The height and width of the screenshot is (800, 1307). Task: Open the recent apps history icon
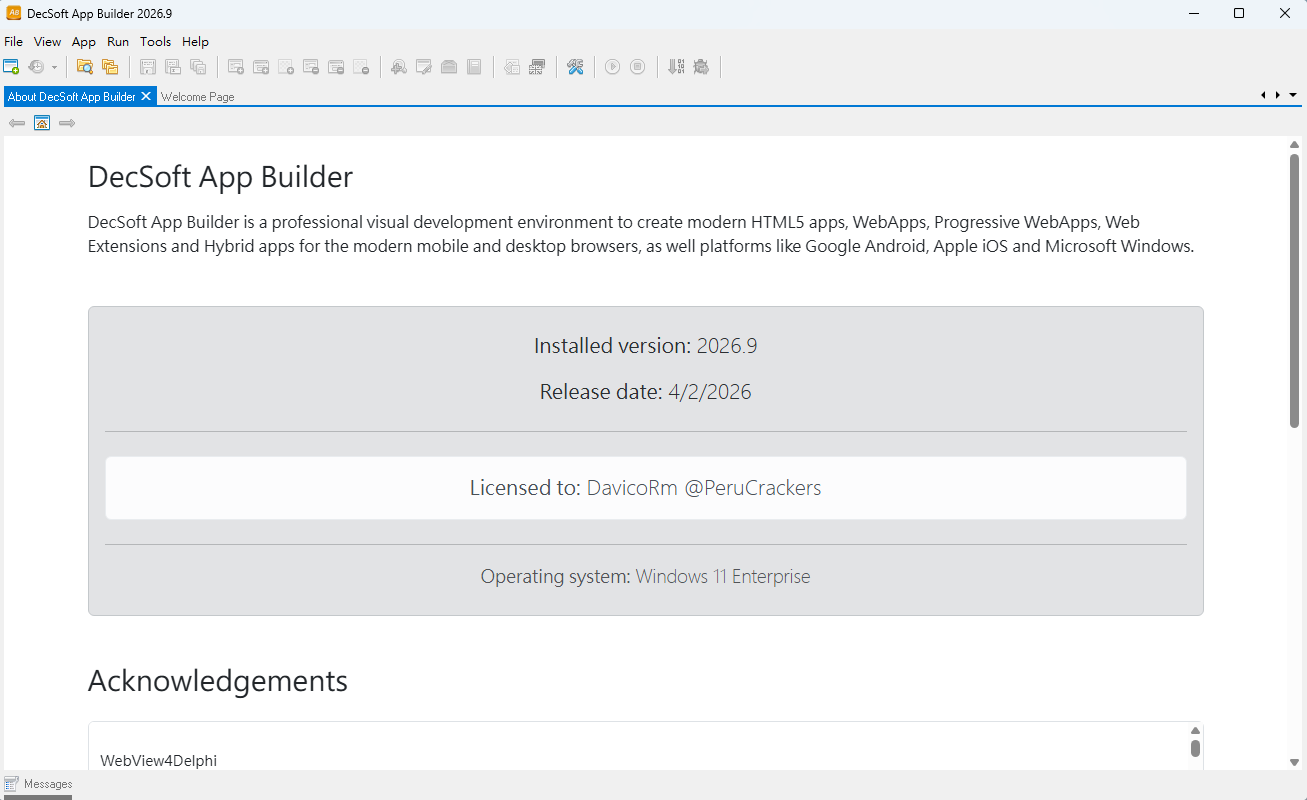(36, 67)
